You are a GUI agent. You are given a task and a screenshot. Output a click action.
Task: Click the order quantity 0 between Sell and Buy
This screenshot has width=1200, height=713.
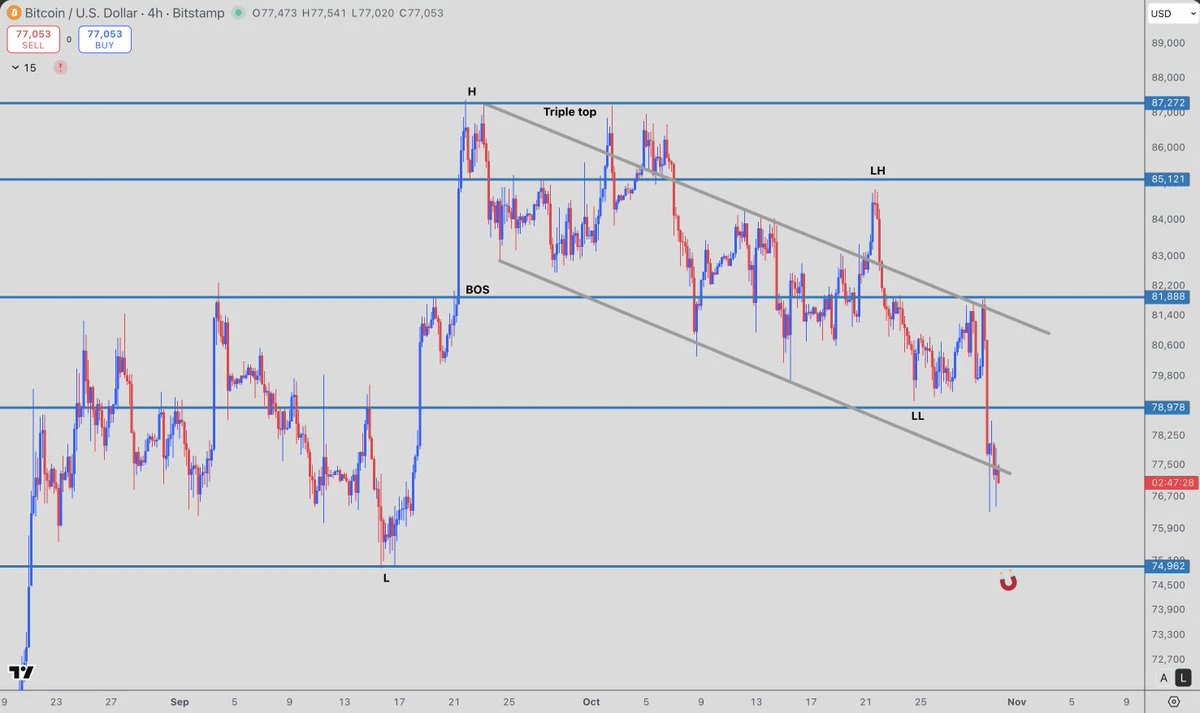coord(69,40)
